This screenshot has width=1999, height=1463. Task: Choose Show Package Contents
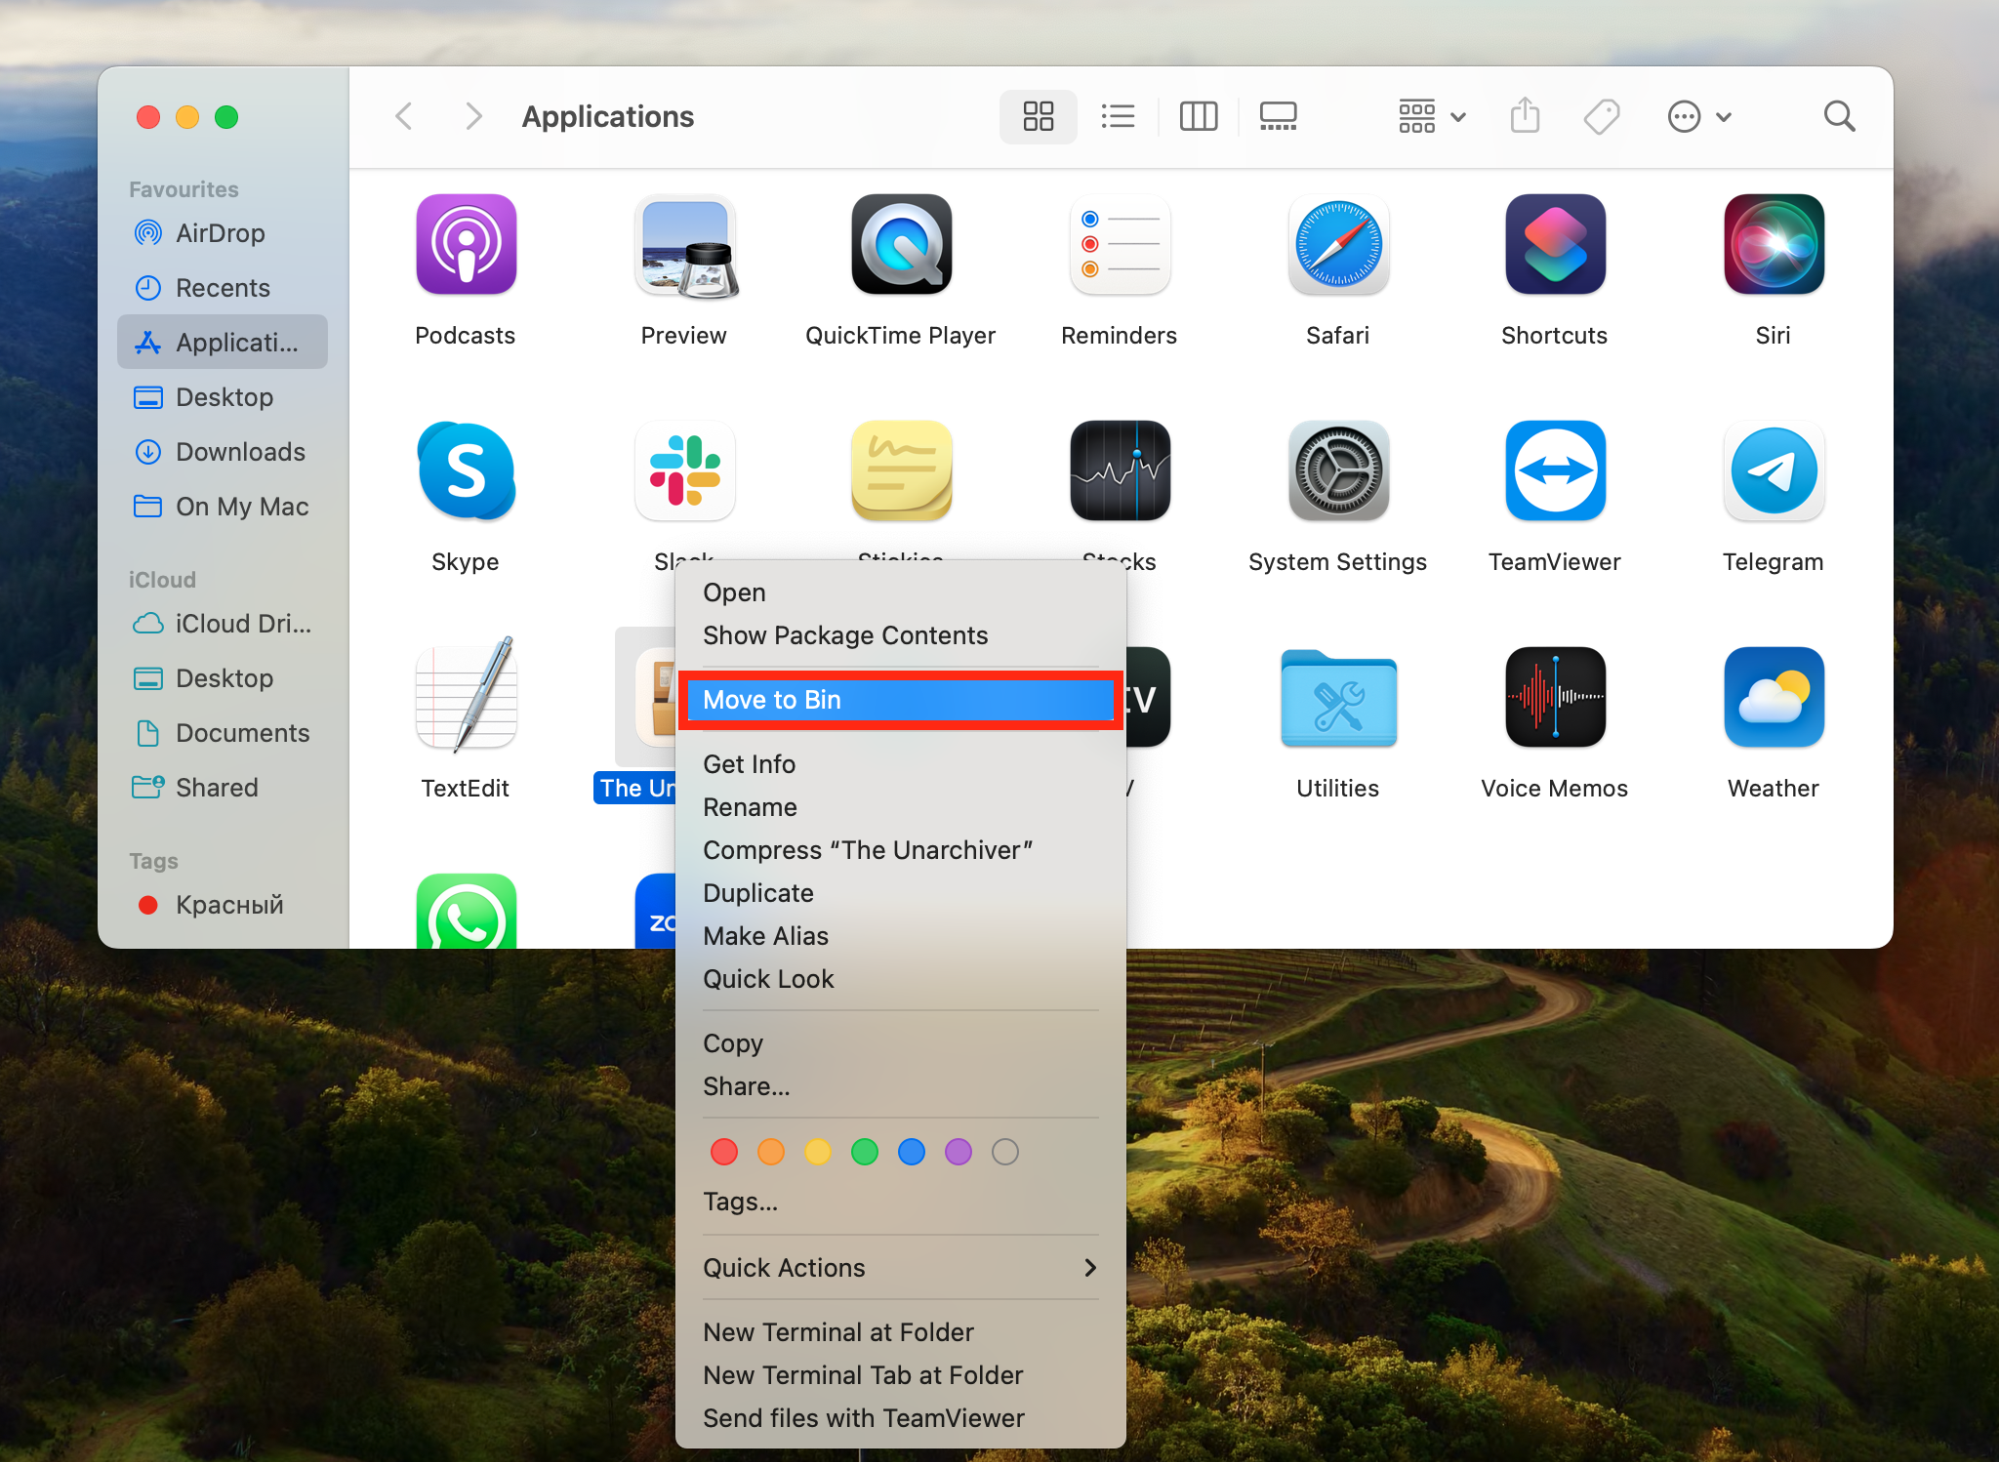900,636
